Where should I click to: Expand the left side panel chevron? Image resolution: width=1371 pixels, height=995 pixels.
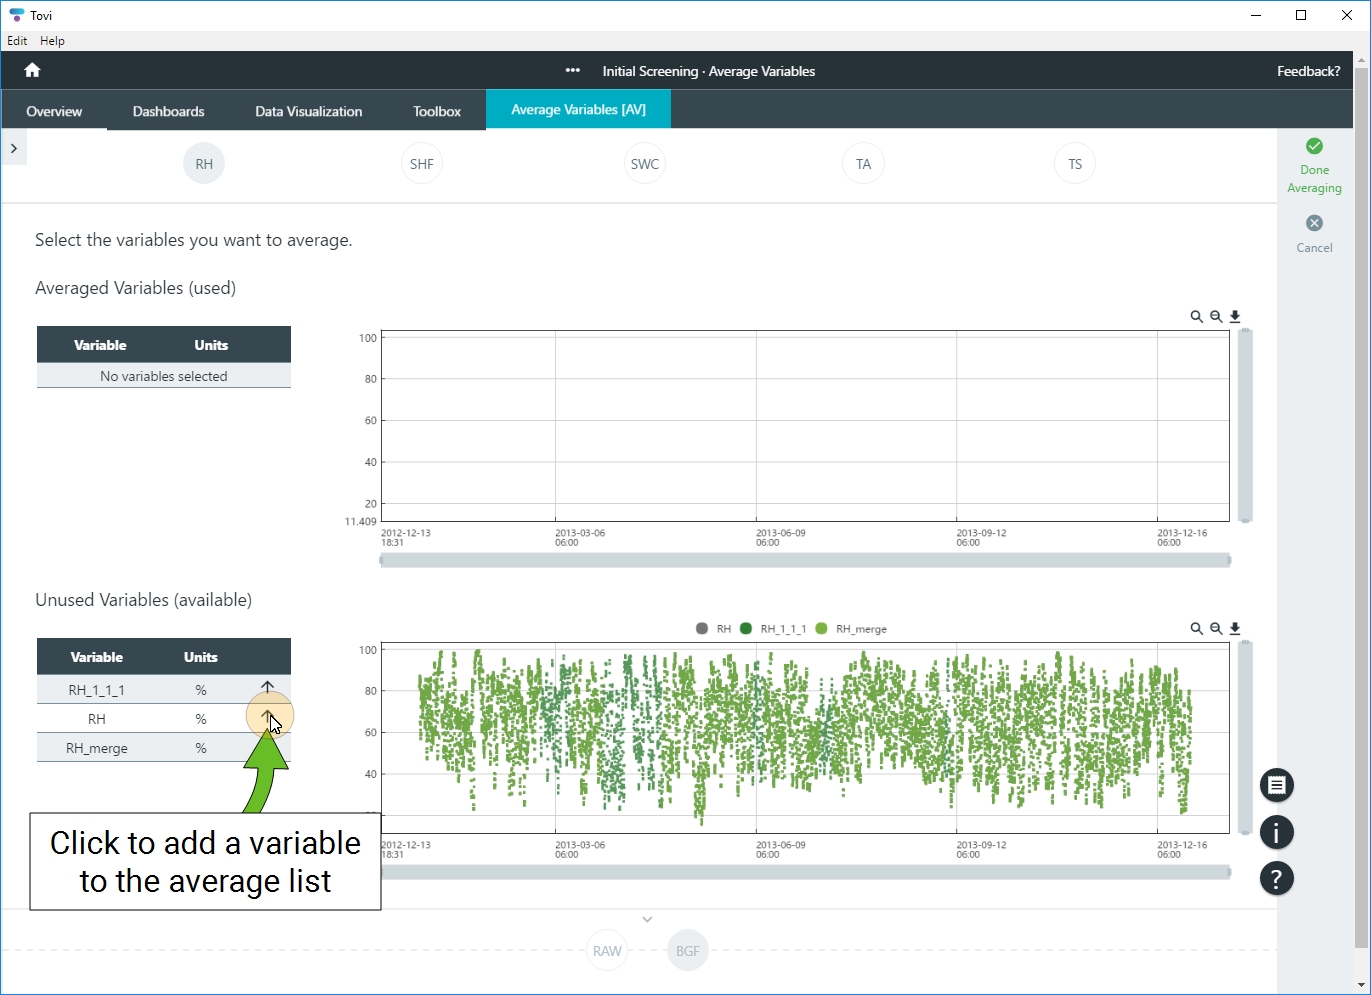14,148
